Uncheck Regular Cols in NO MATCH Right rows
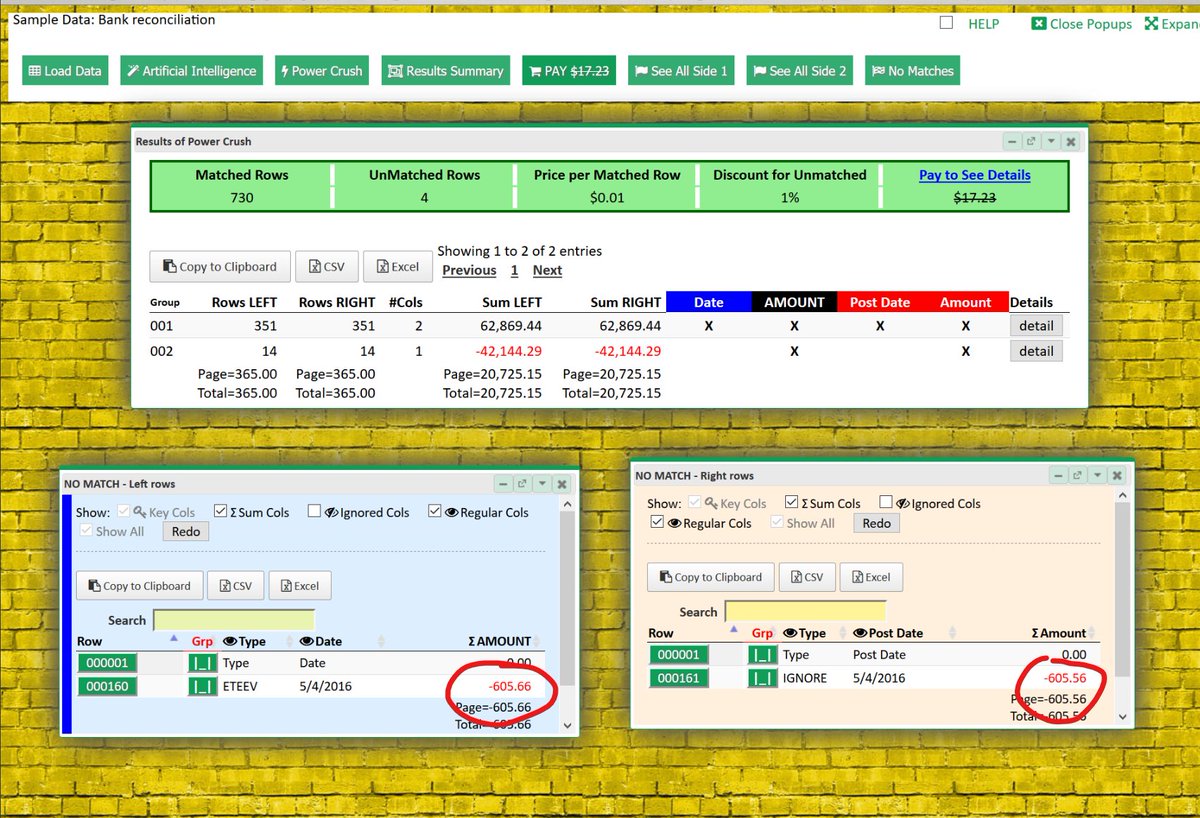Image resolution: width=1200 pixels, height=818 pixels. point(657,522)
